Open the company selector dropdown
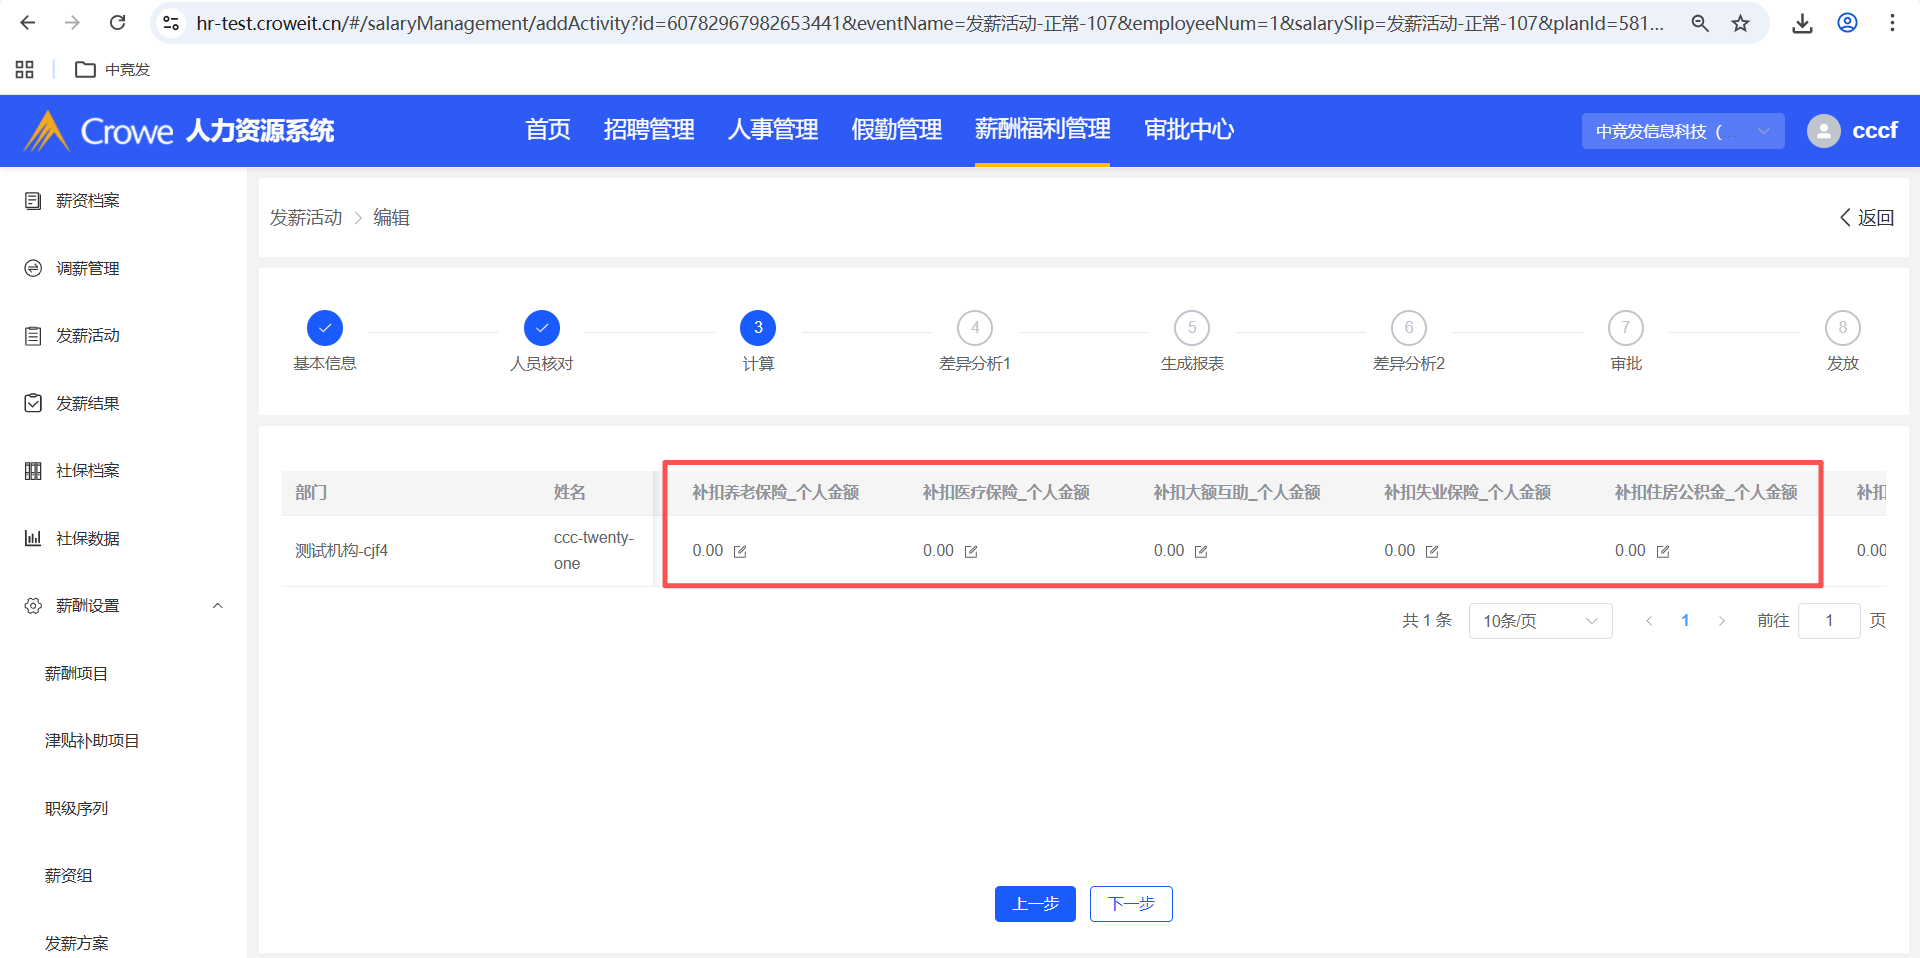Image resolution: width=1920 pixels, height=958 pixels. [1682, 131]
